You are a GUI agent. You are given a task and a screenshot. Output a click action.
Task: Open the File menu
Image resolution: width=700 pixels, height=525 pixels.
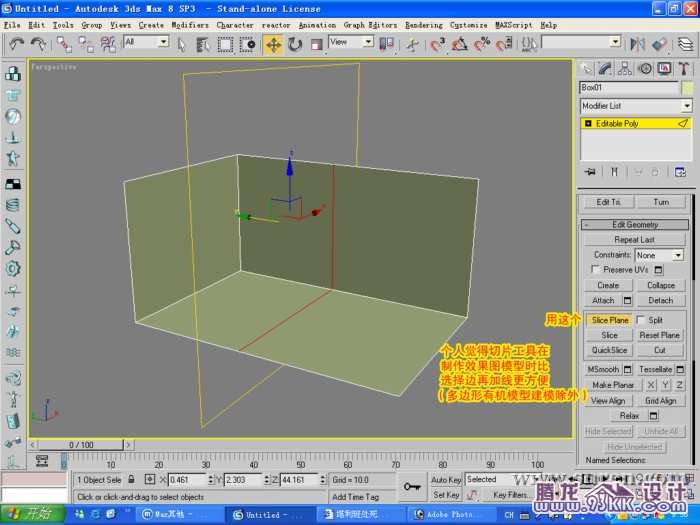pyautogui.click(x=12, y=25)
